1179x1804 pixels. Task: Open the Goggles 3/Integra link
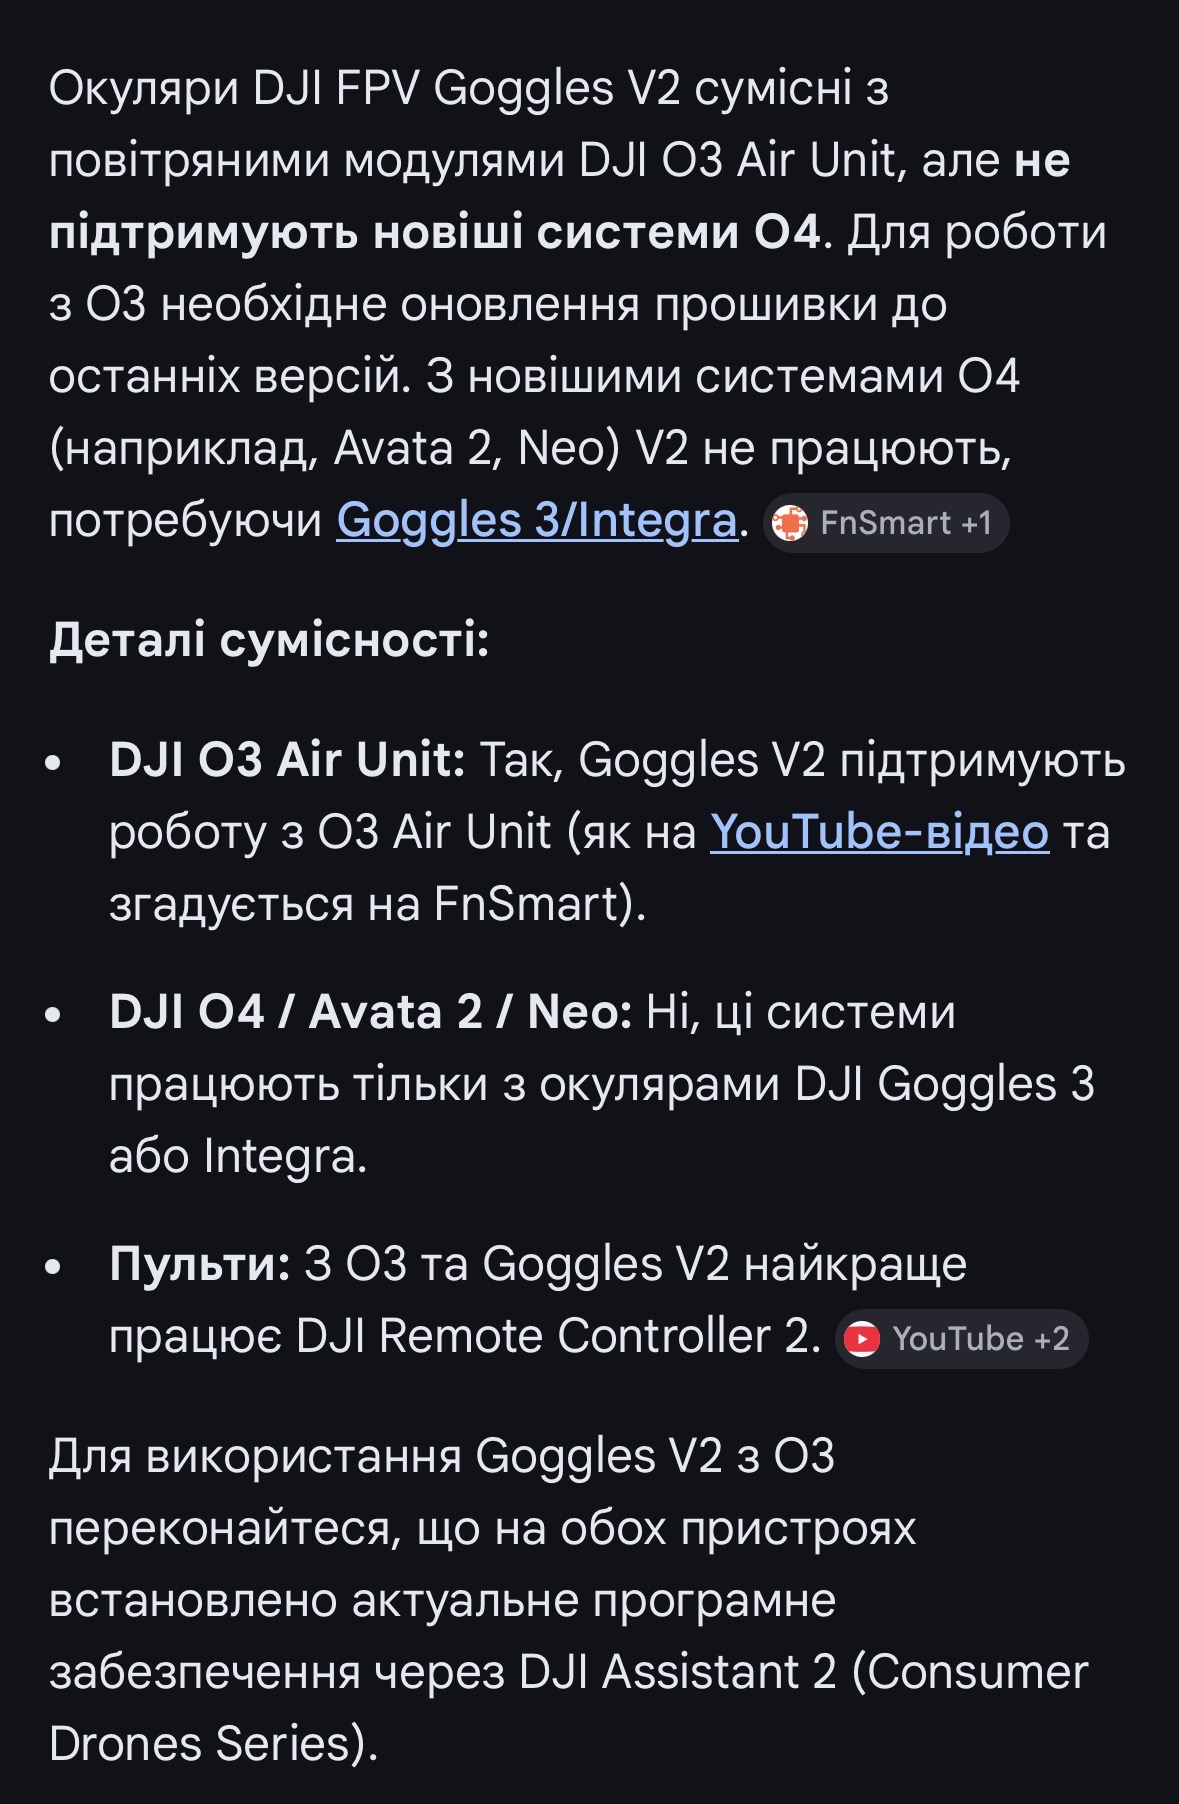[536, 521]
